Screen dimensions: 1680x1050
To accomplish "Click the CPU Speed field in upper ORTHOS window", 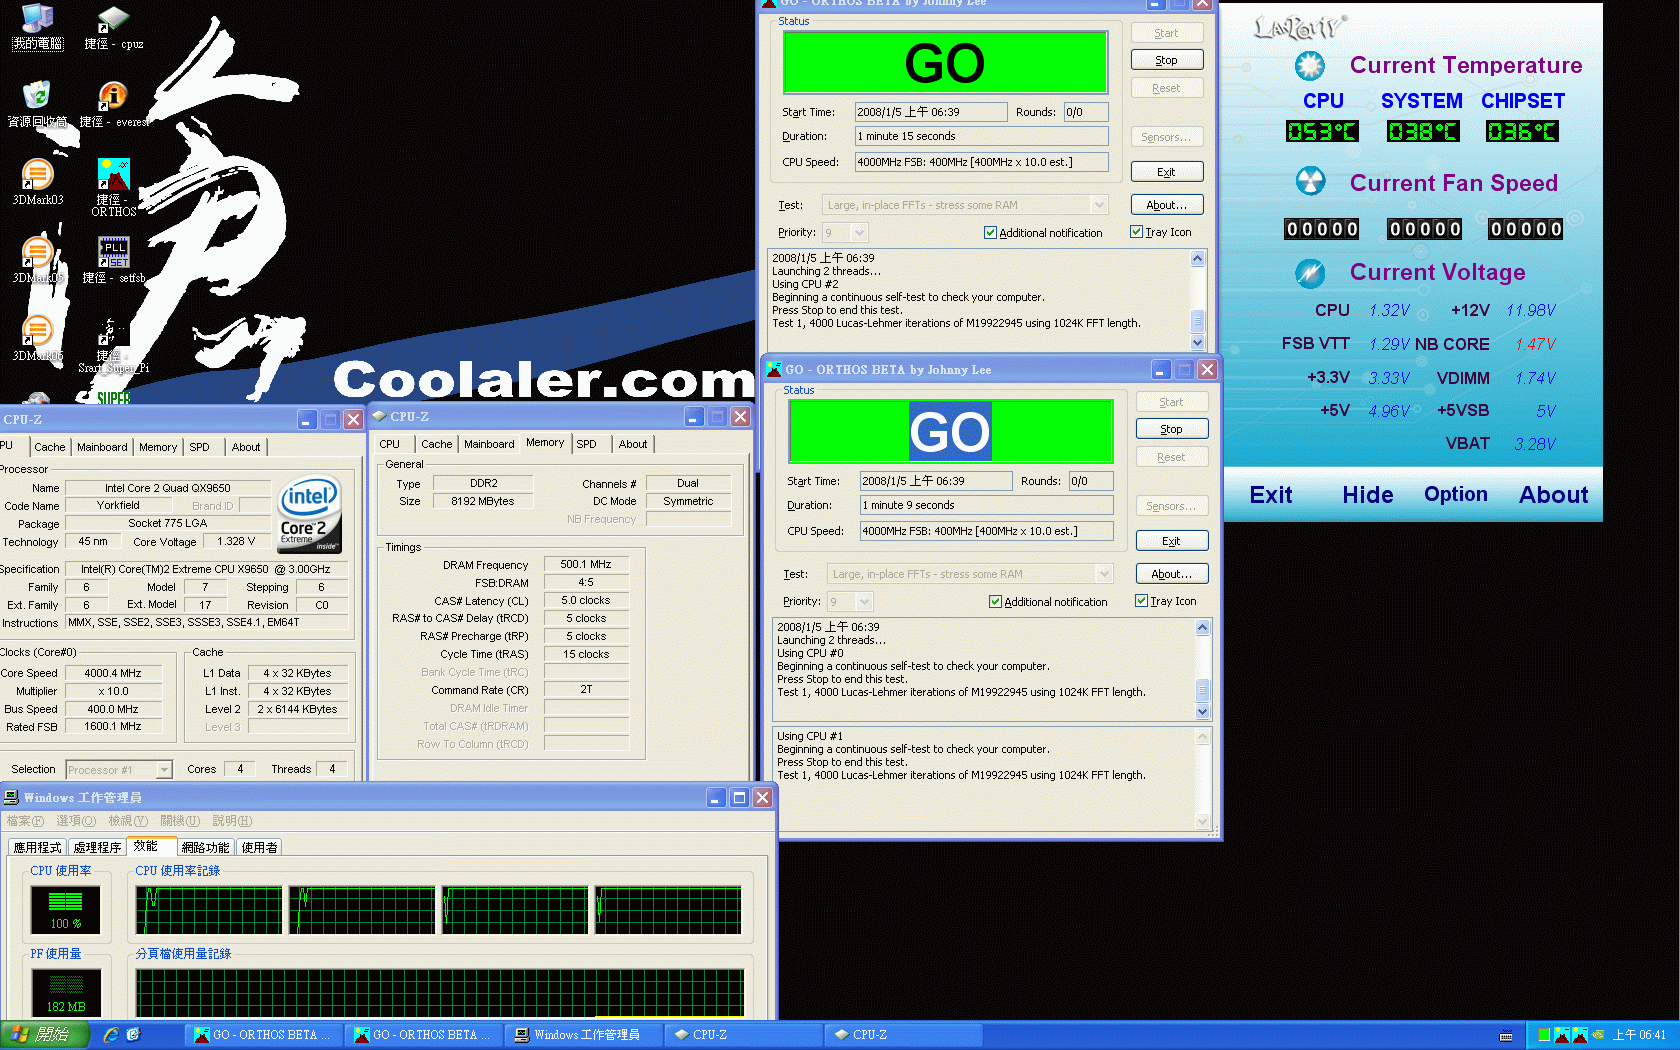I will pos(981,162).
